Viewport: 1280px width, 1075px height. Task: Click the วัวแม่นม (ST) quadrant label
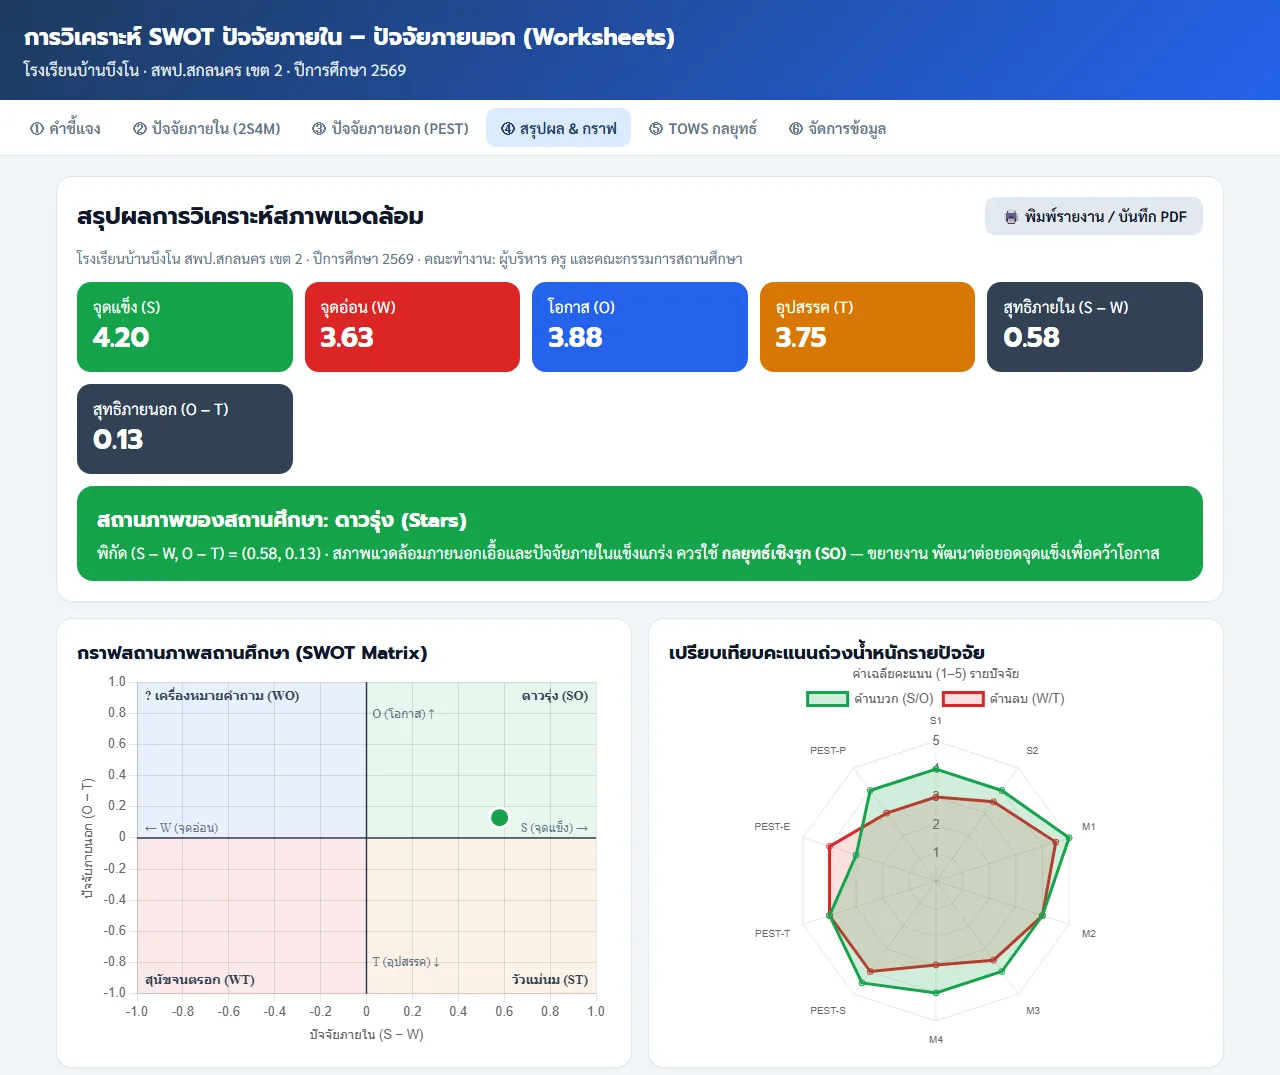(550, 980)
